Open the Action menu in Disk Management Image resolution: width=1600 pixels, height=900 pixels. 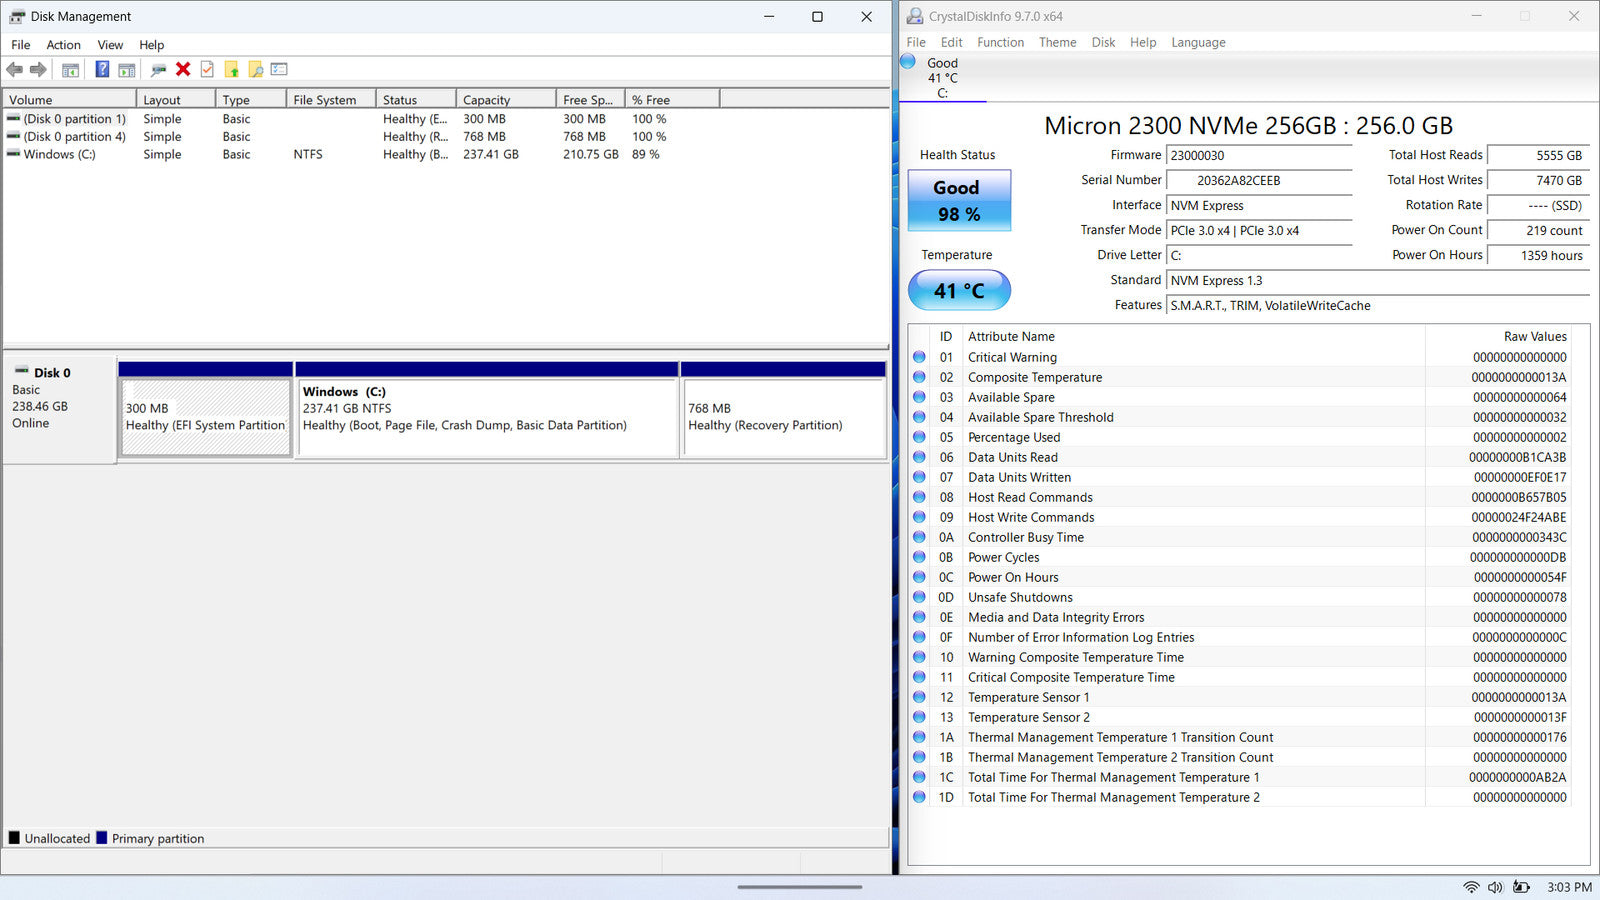tap(63, 45)
